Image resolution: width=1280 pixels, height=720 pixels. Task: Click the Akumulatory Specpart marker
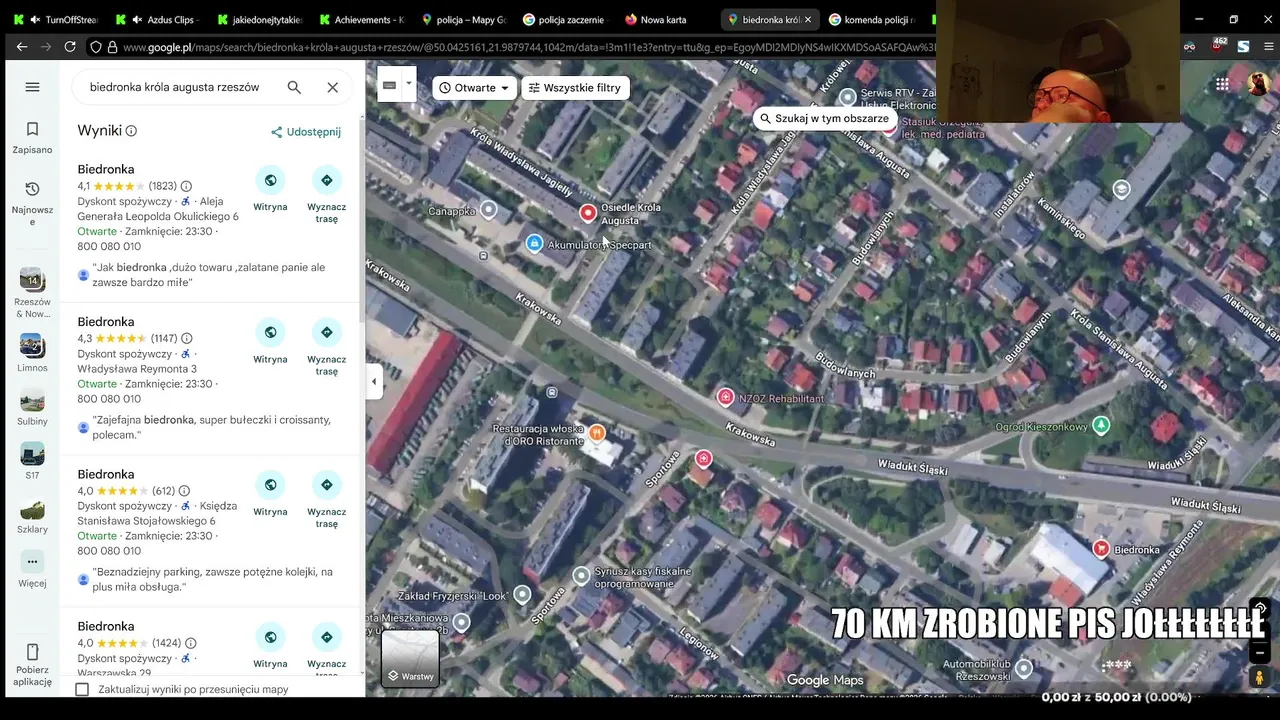534,243
